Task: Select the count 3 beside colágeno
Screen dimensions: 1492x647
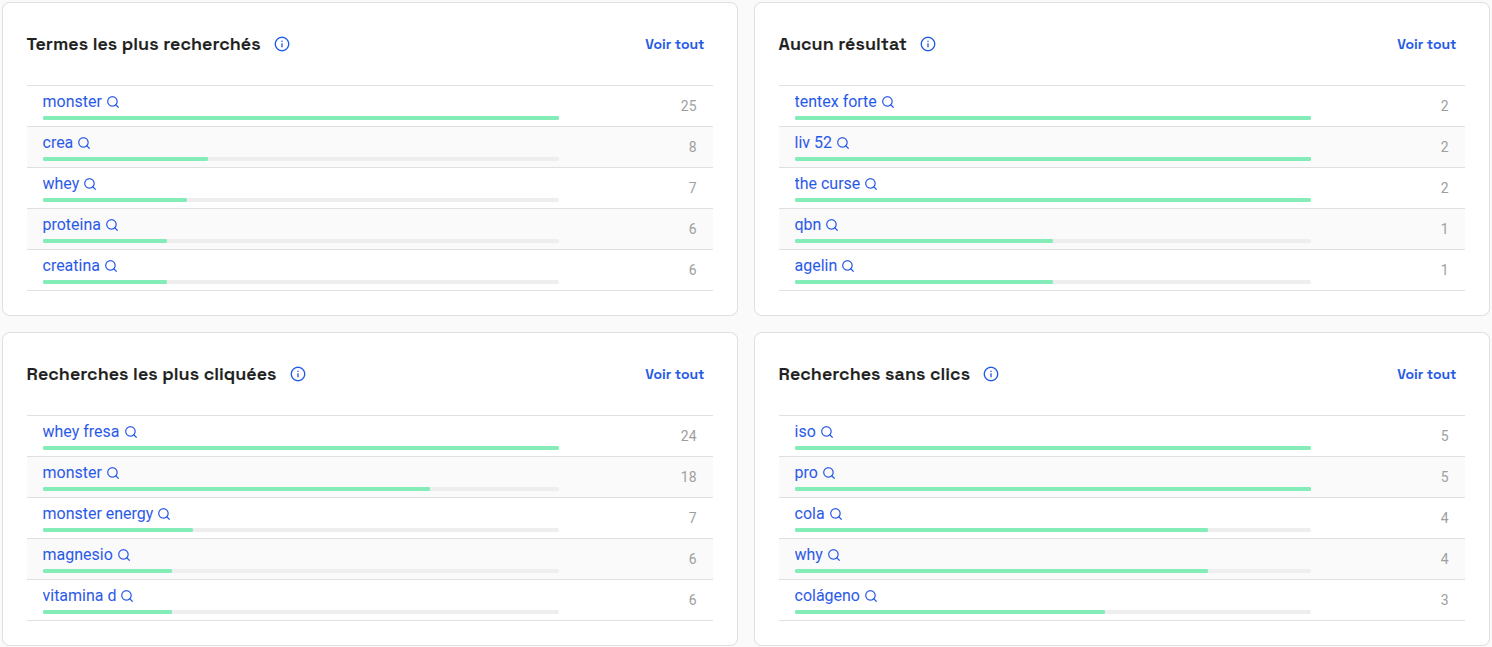Action: pos(1444,600)
